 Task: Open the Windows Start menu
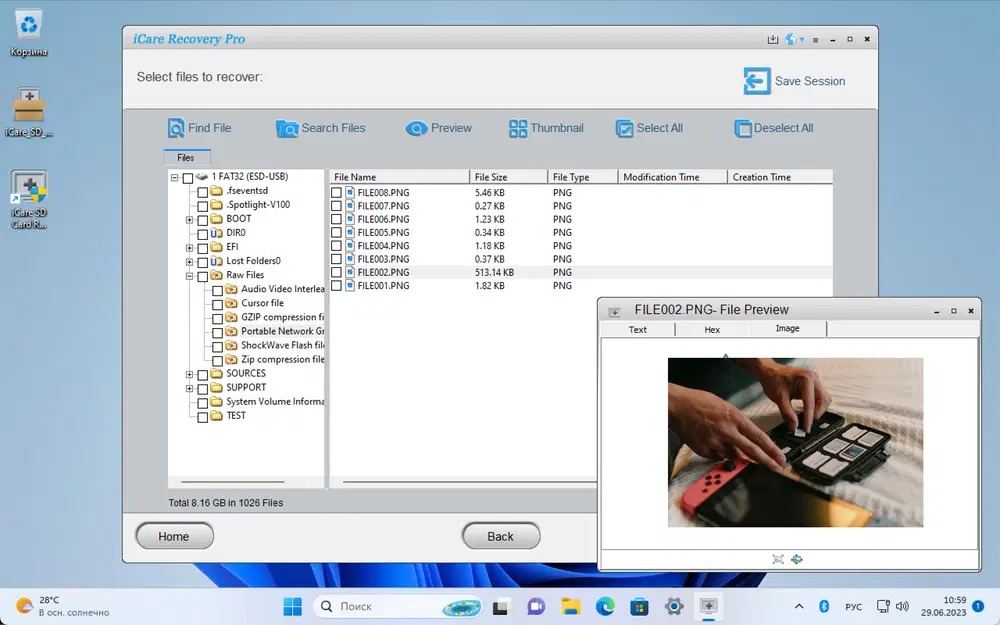[293, 606]
